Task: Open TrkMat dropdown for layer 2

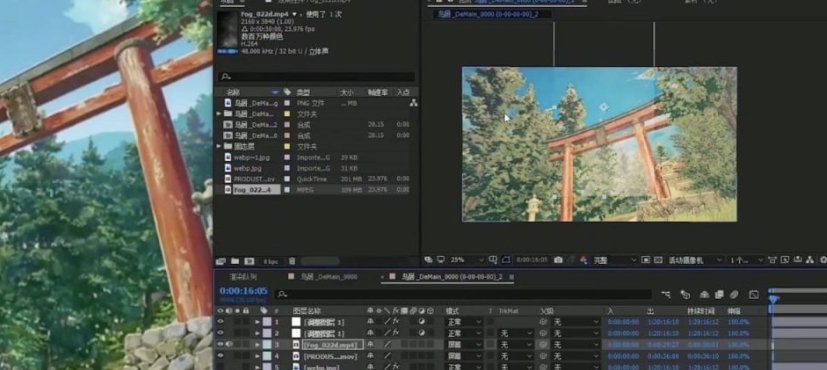Action: click(x=516, y=333)
